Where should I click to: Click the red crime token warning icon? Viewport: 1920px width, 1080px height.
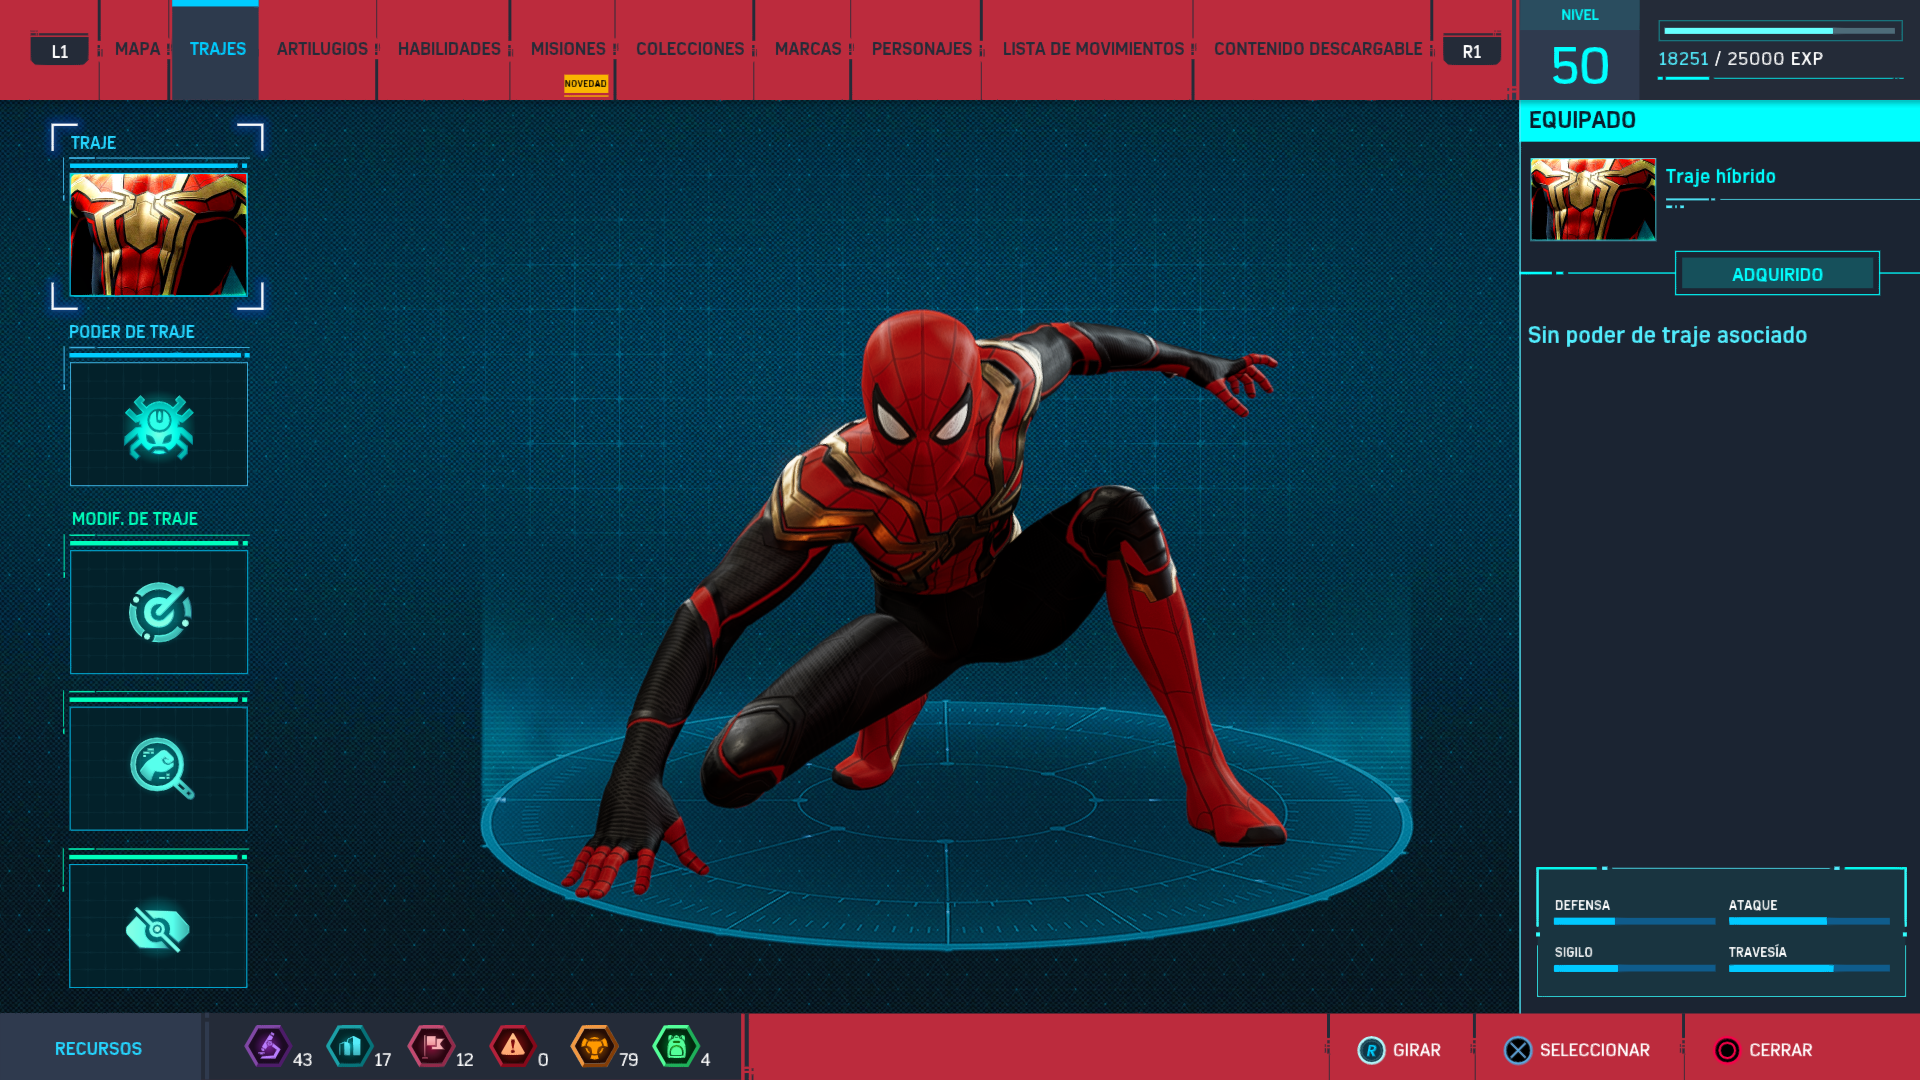[x=512, y=1047]
